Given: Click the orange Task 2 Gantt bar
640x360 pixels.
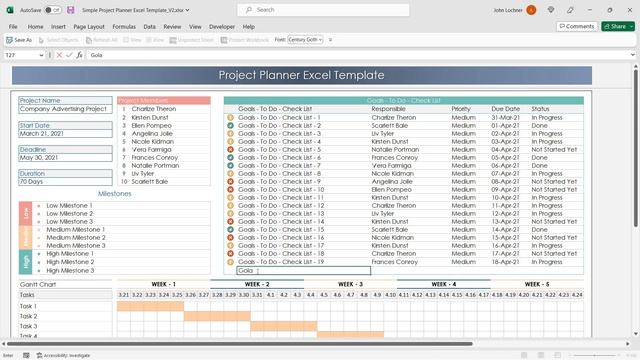Looking at the screenshot, I should pos(217,316).
